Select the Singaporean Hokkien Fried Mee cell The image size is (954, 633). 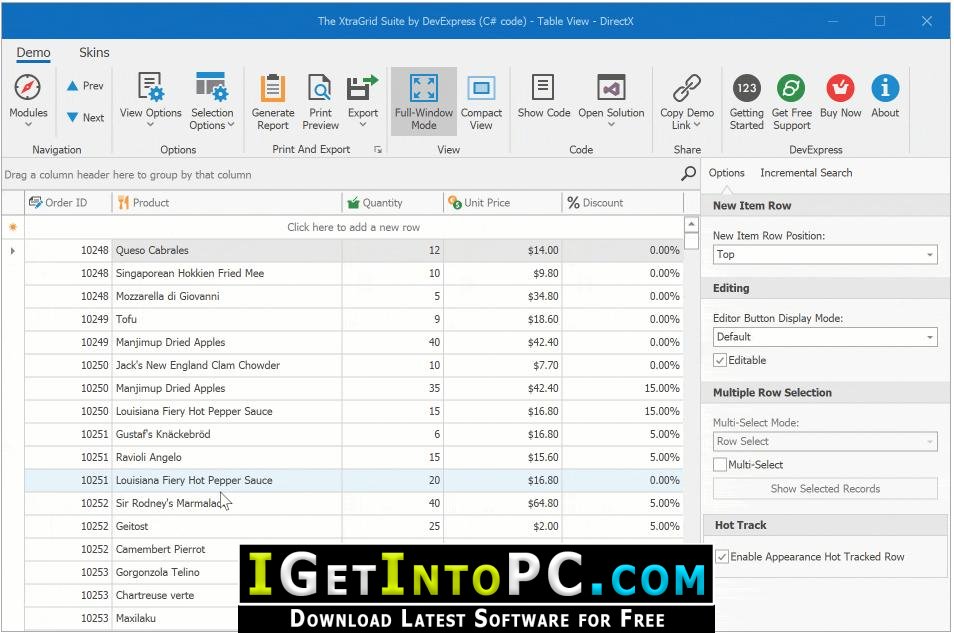tap(227, 273)
